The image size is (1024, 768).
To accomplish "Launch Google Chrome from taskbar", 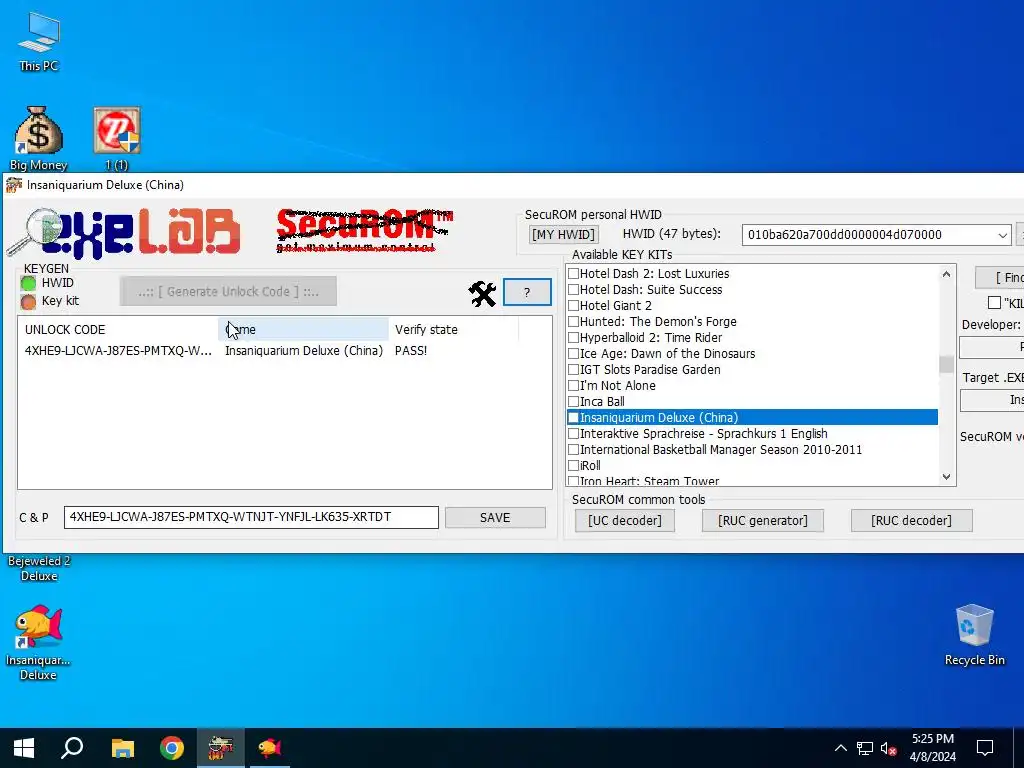I will pos(172,748).
